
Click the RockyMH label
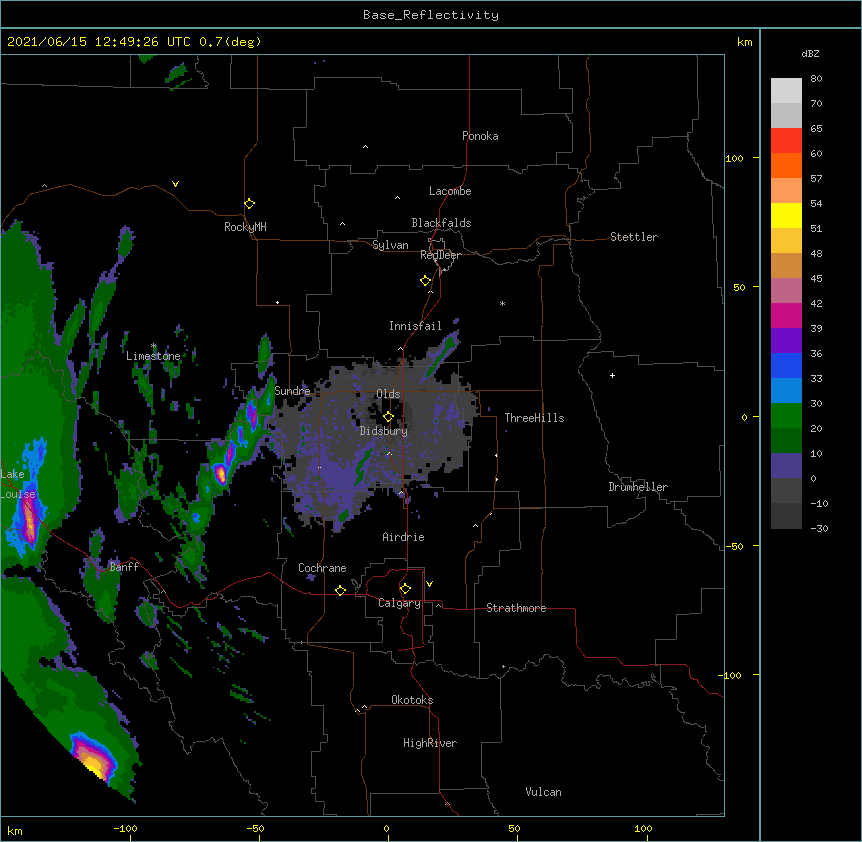point(245,227)
